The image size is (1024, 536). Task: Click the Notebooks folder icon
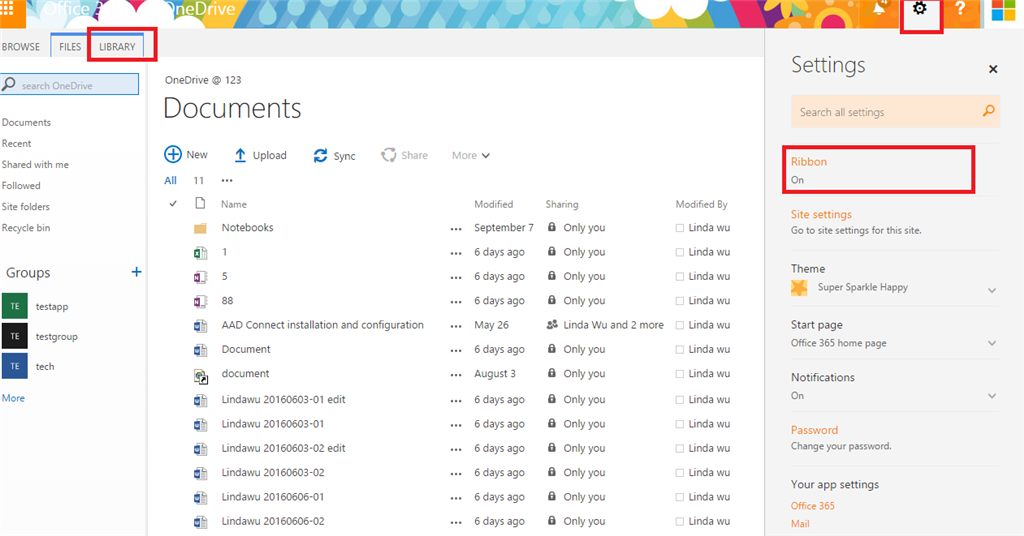200,228
